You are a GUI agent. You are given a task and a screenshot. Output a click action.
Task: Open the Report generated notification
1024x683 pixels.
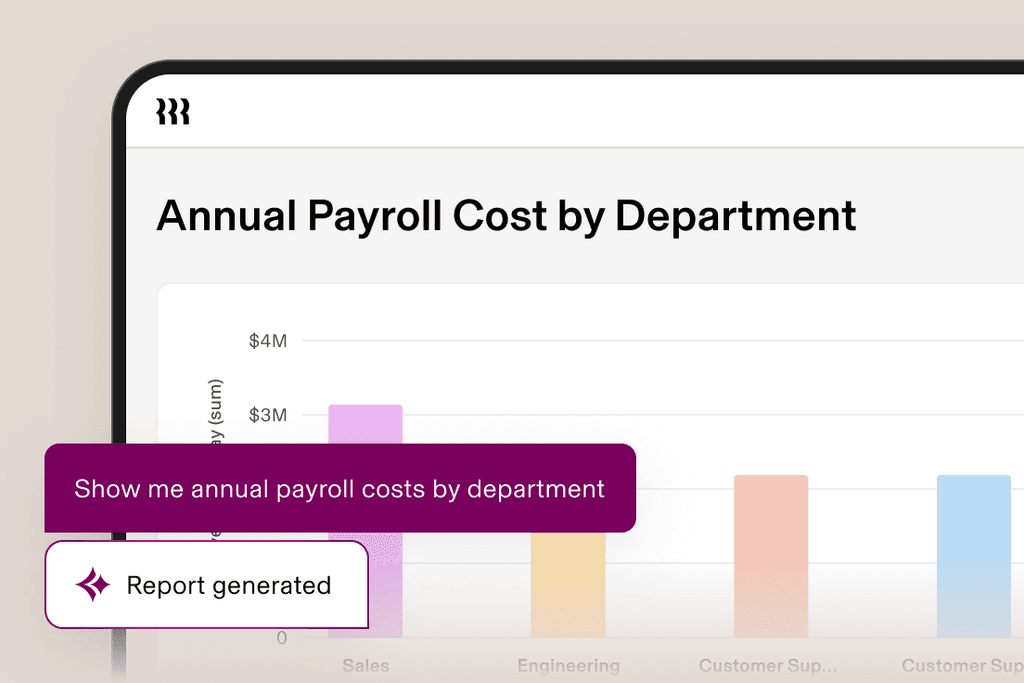click(206, 584)
